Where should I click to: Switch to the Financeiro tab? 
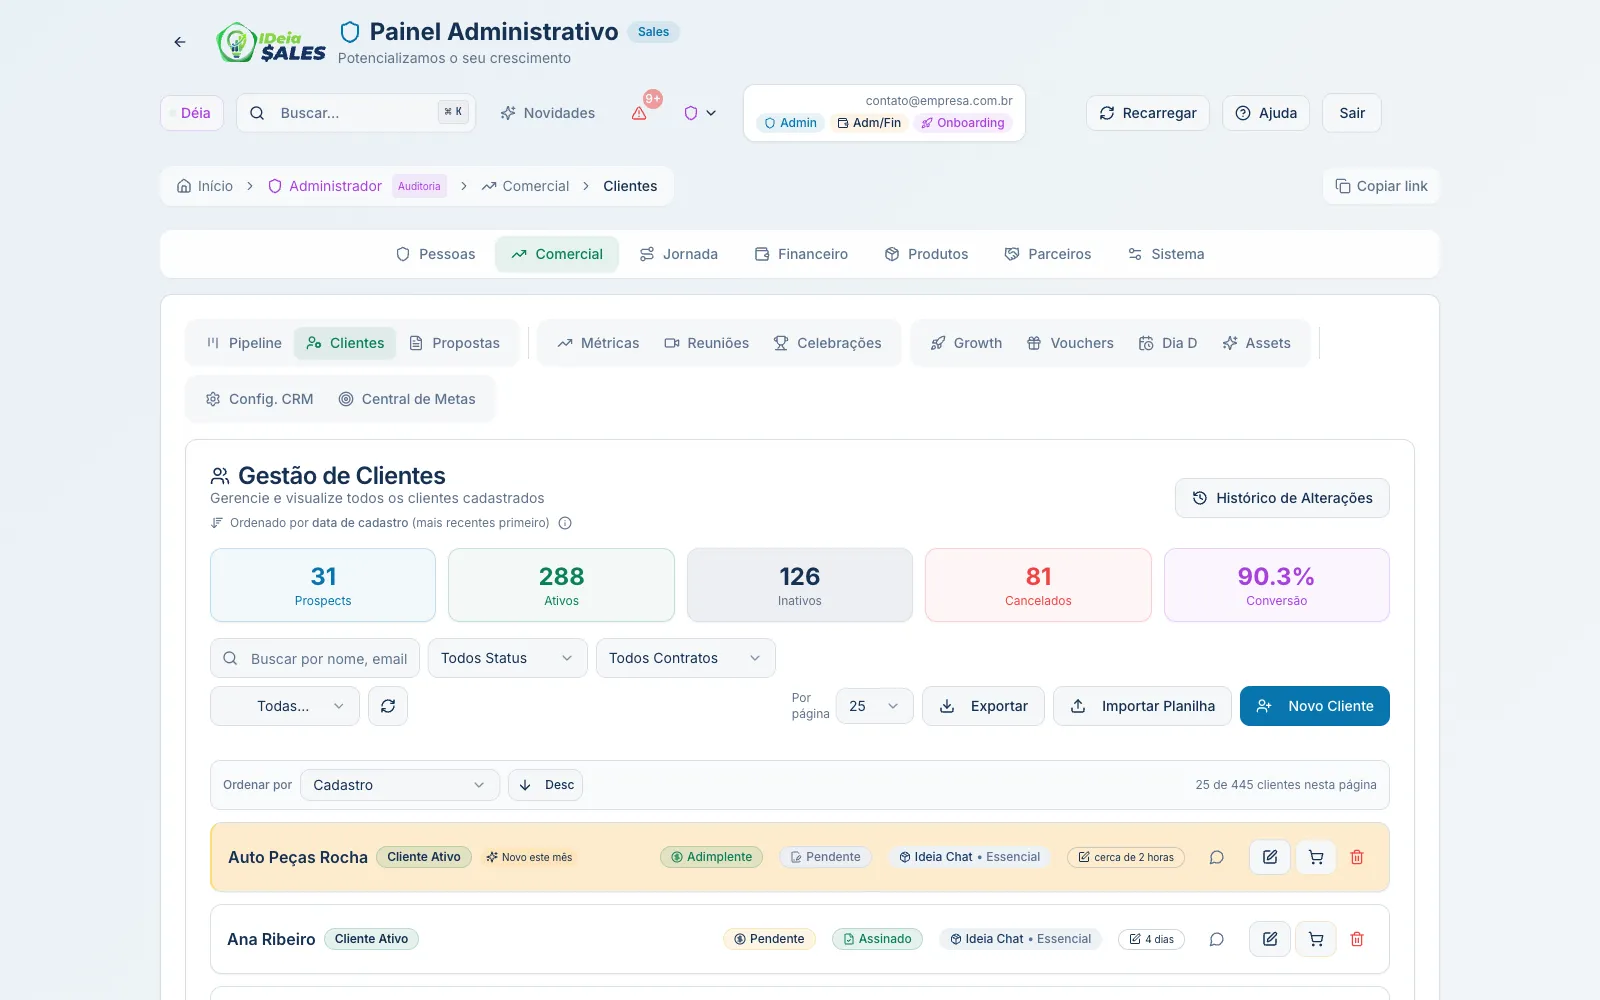point(801,254)
